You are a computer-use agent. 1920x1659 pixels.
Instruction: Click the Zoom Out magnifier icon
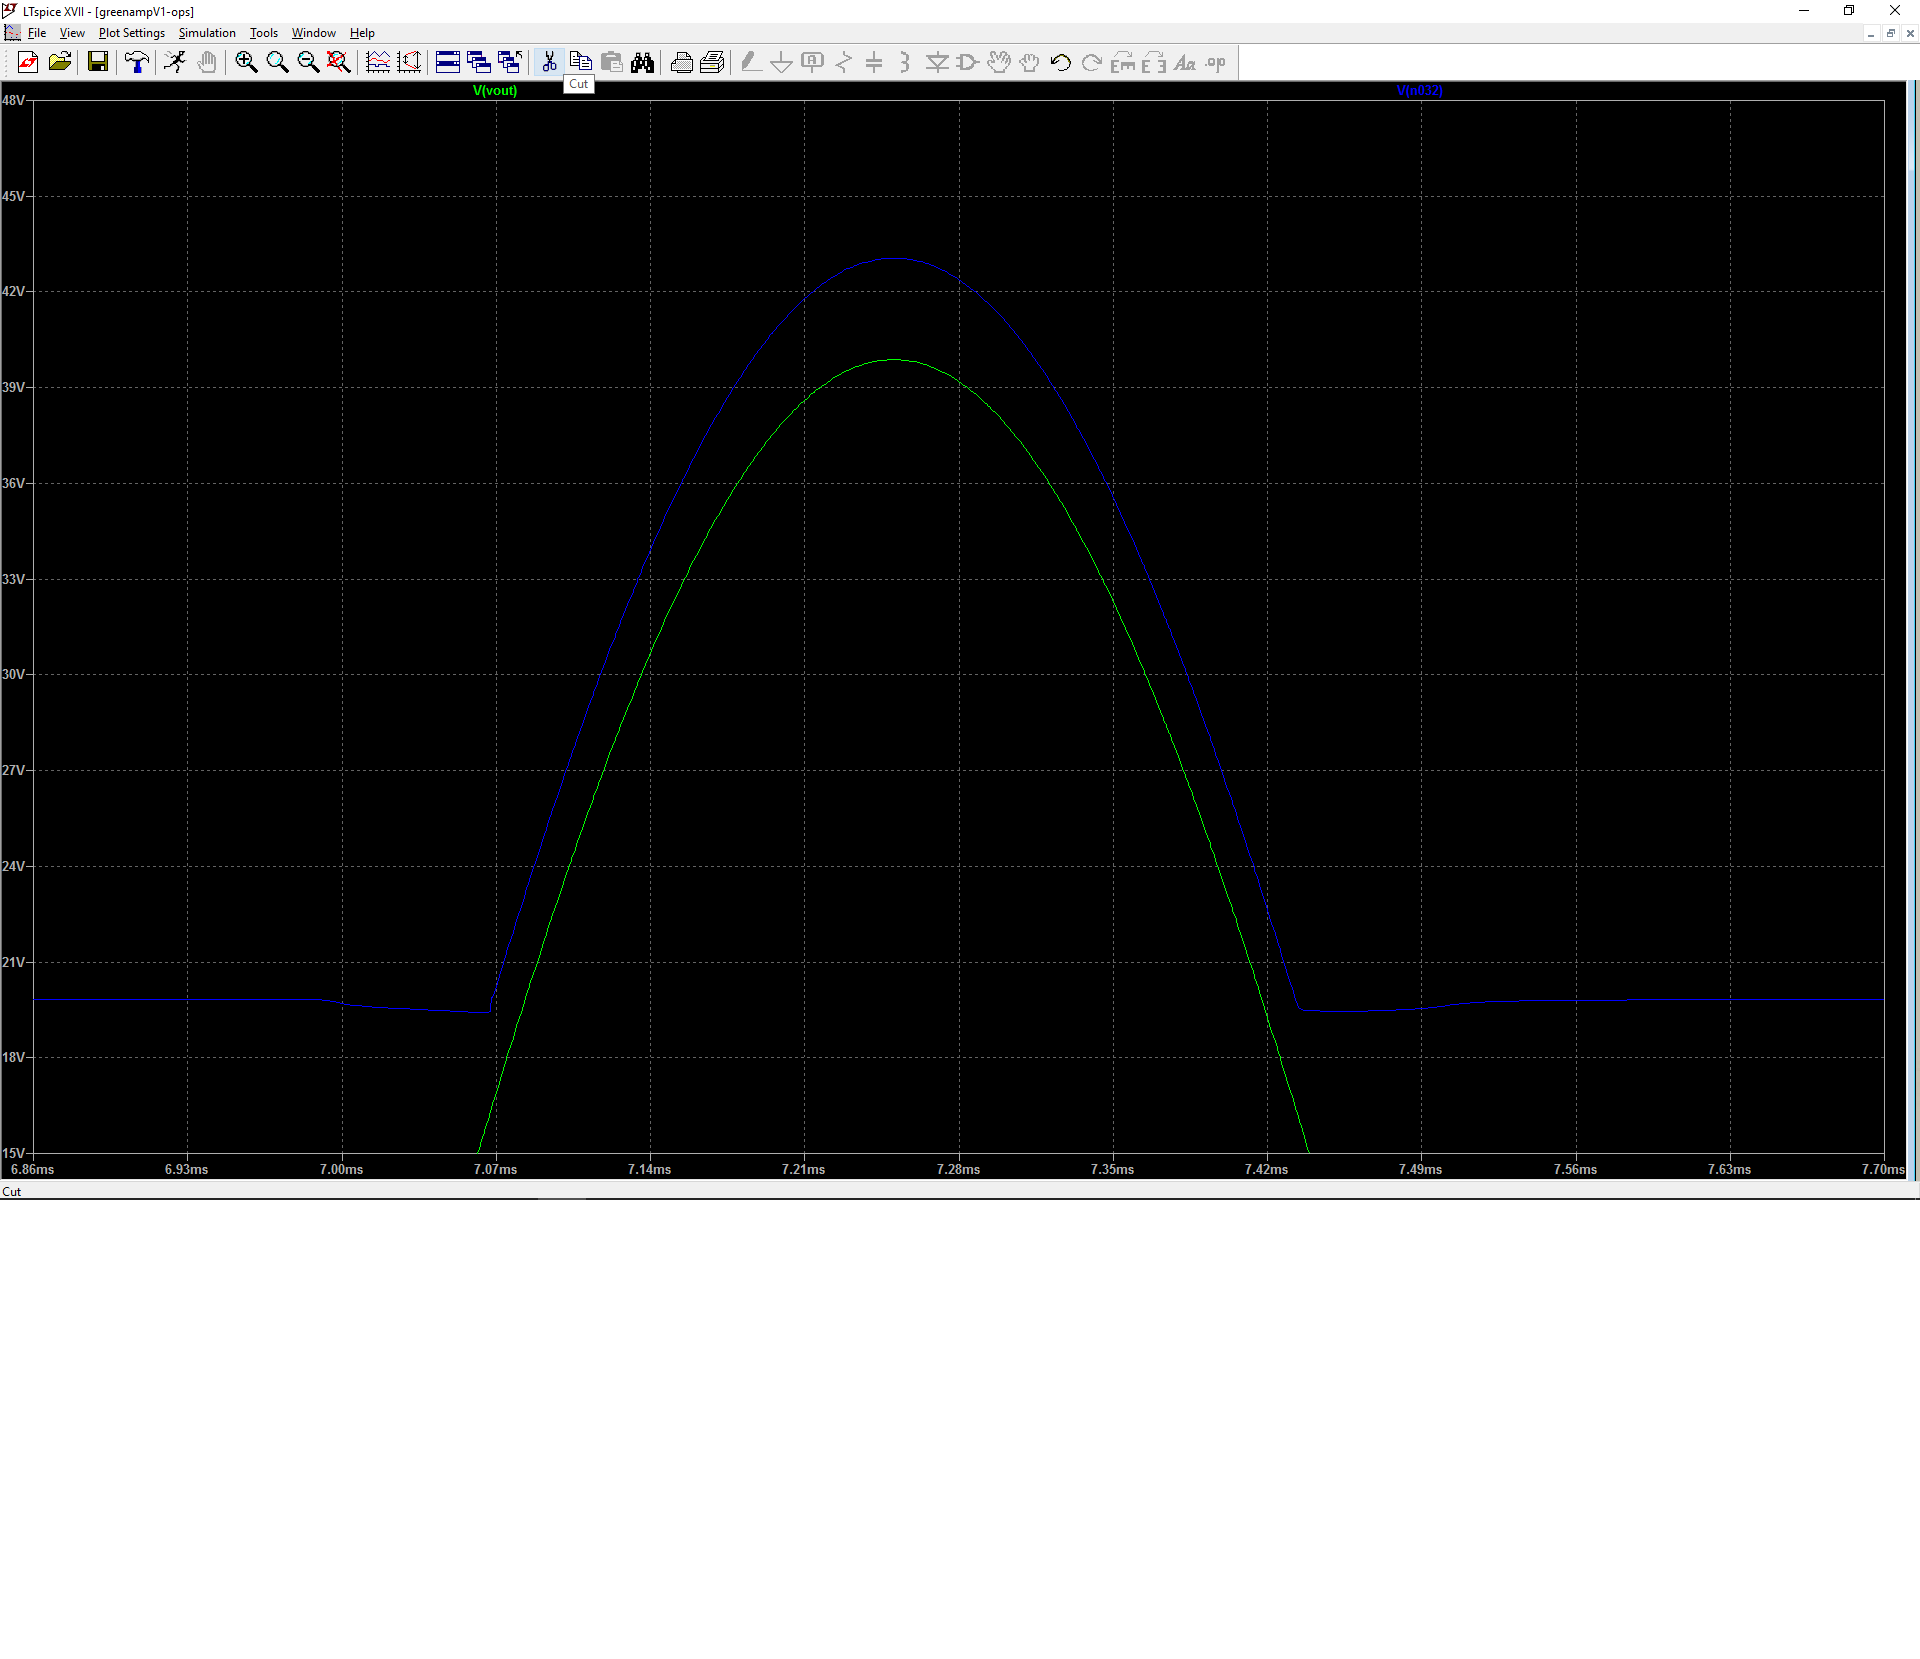pyautogui.click(x=308, y=62)
